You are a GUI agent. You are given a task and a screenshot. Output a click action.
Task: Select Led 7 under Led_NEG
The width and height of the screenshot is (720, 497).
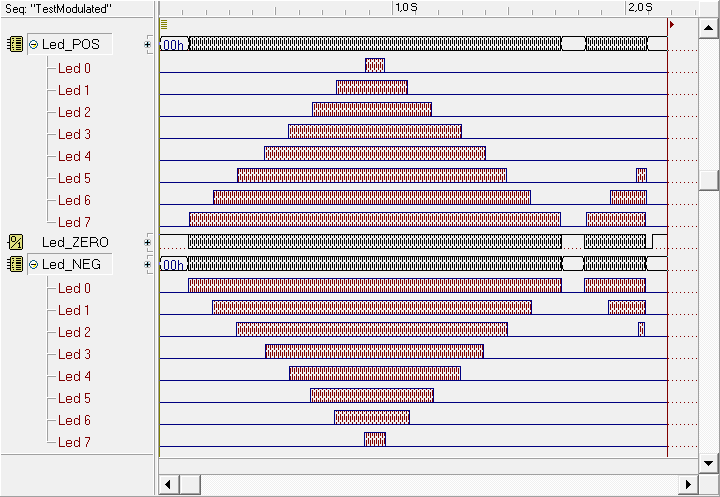click(x=74, y=442)
